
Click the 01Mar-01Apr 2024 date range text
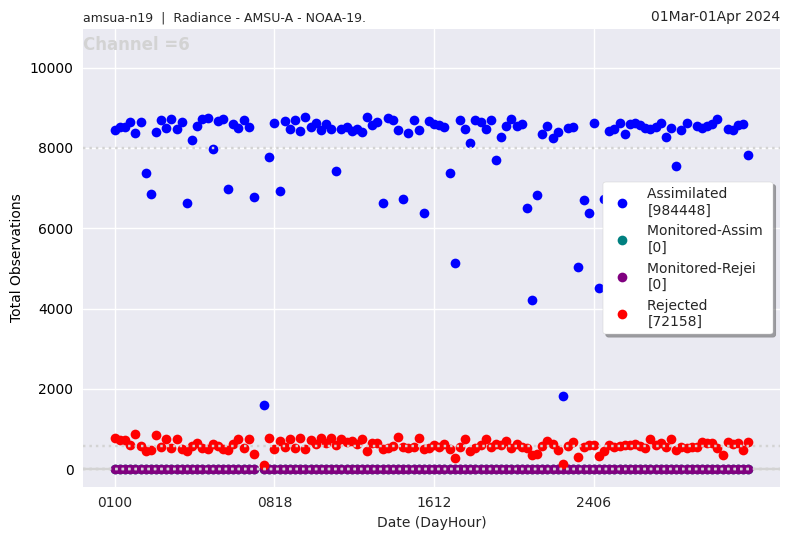coord(715,16)
